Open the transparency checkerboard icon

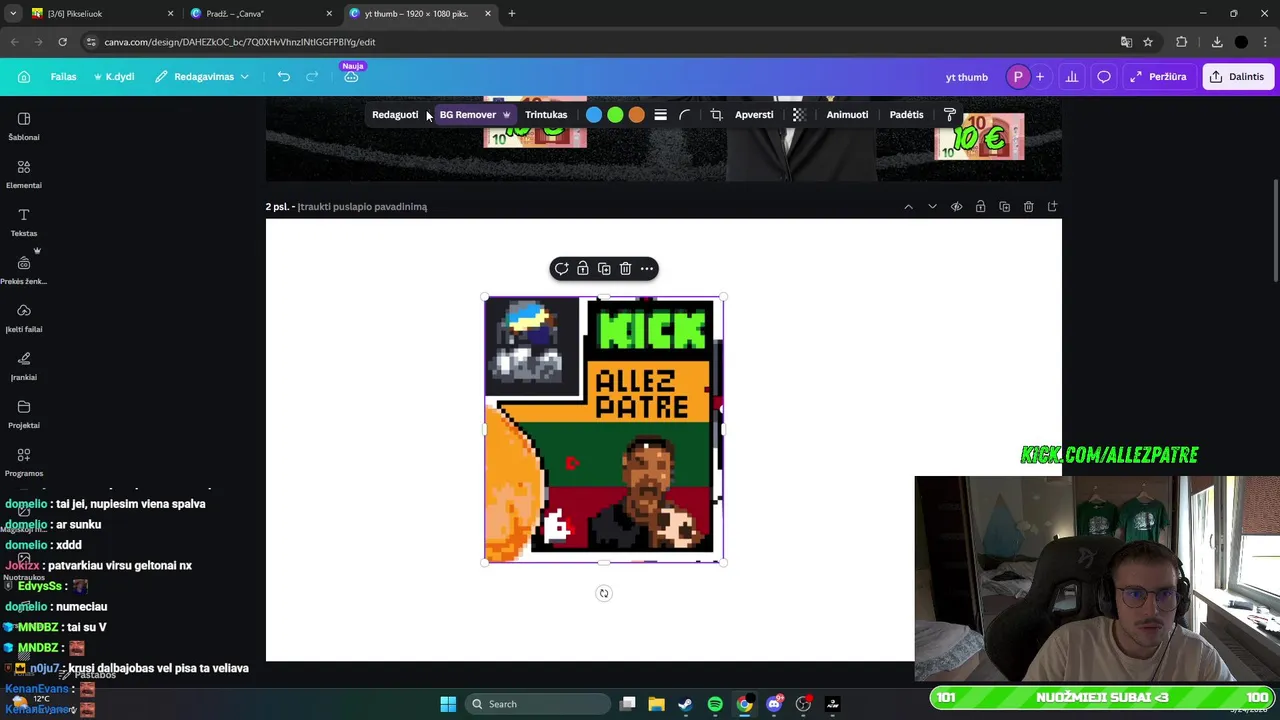pos(799,115)
